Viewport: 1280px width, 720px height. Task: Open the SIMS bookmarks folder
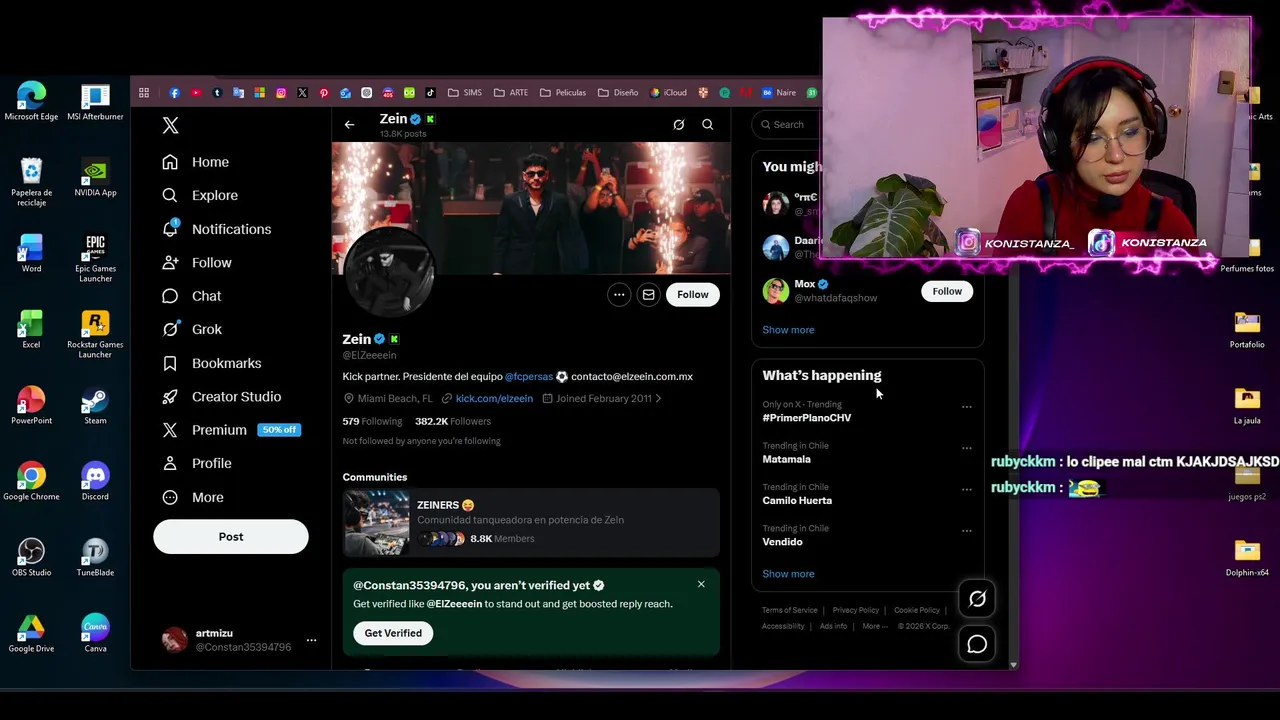pyautogui.click(x=465, y=93)
